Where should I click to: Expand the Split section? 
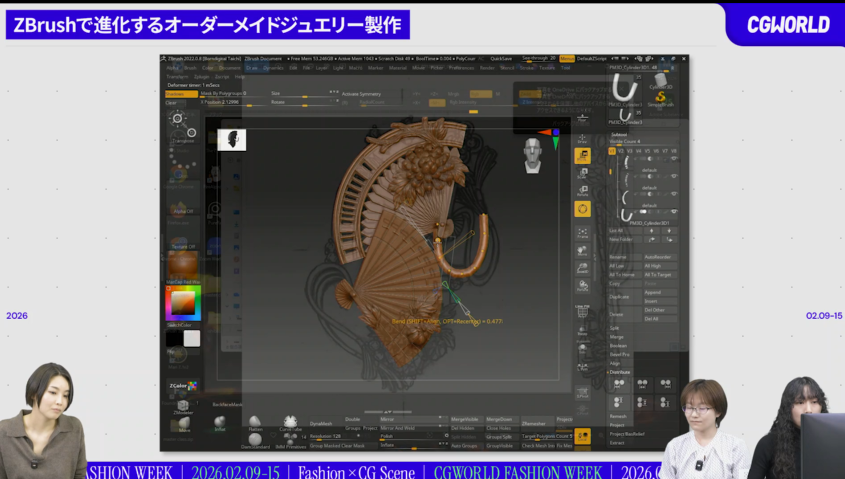pyautogui.click(x=616, y=328)
